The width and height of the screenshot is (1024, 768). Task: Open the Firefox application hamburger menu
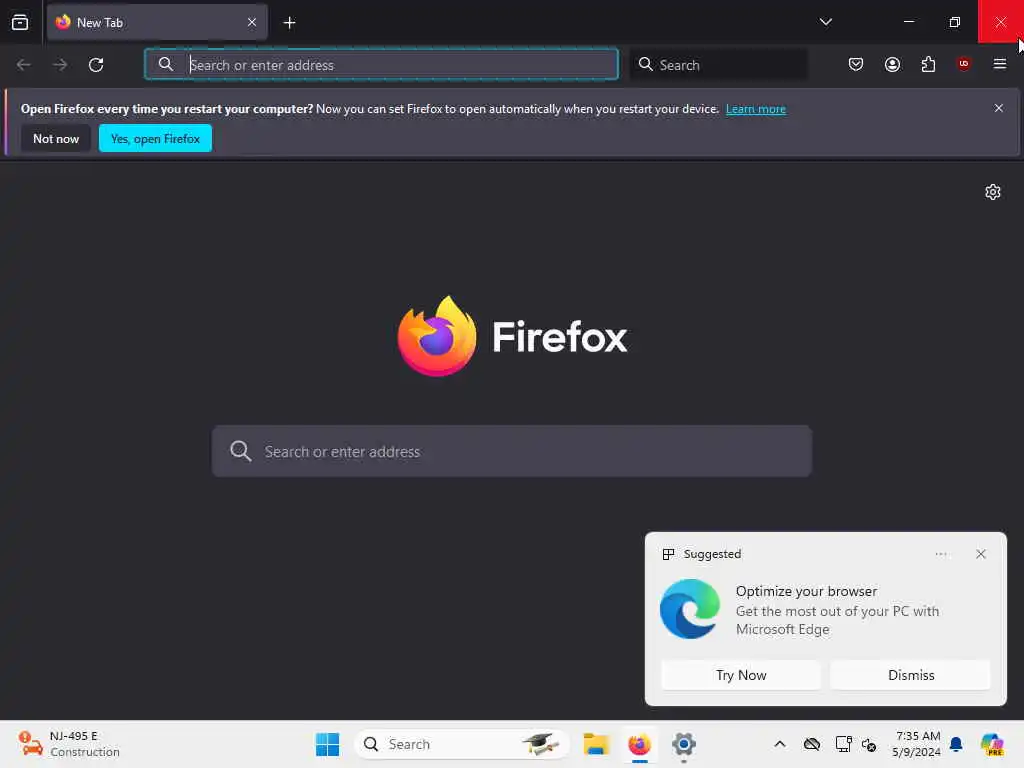(x=999, y=64)
